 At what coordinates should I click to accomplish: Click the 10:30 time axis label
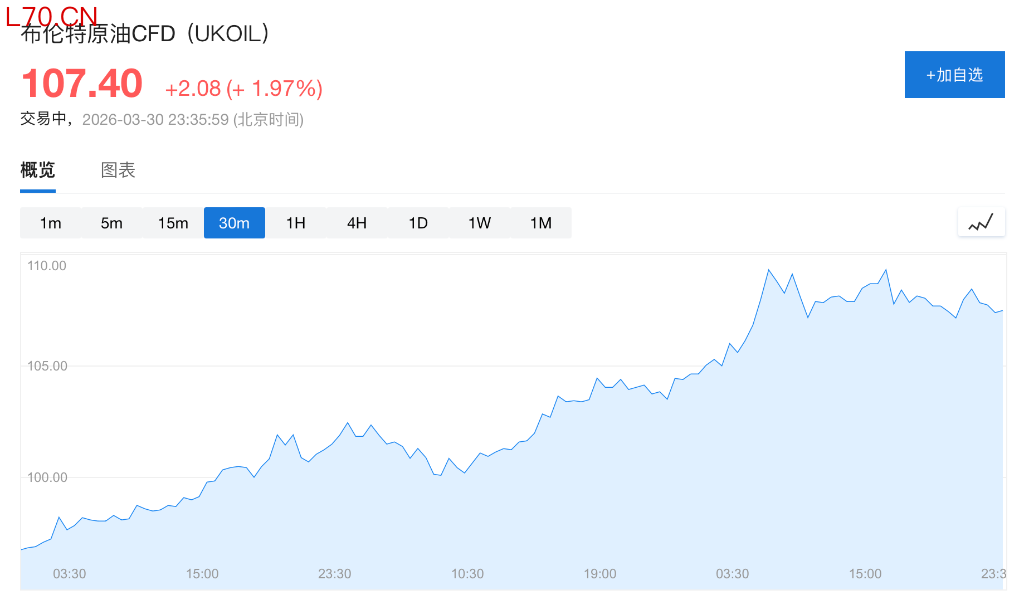tap(467, 574)
